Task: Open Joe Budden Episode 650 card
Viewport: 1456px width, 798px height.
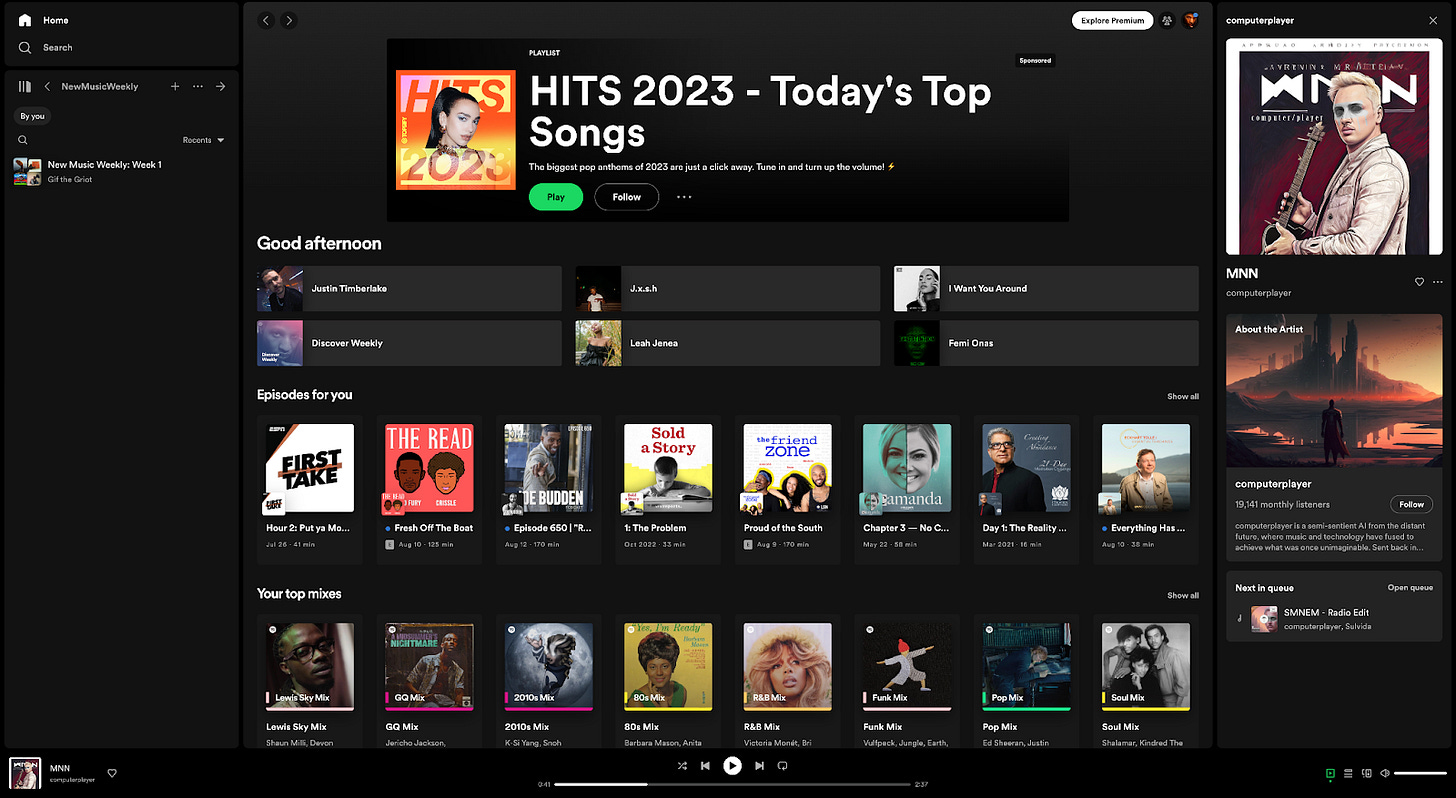Action: coord(549,489)
